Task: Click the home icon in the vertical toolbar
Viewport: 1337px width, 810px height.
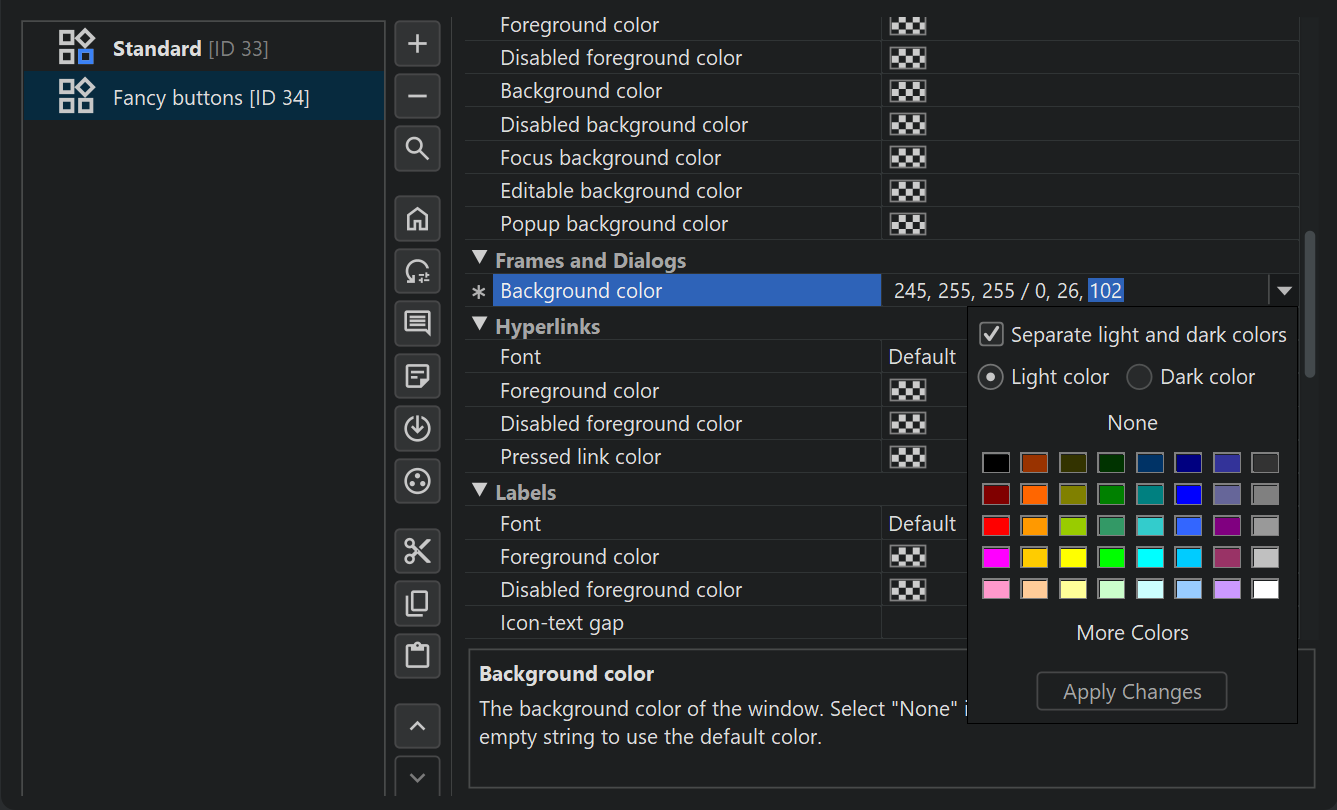Action: 418,218
